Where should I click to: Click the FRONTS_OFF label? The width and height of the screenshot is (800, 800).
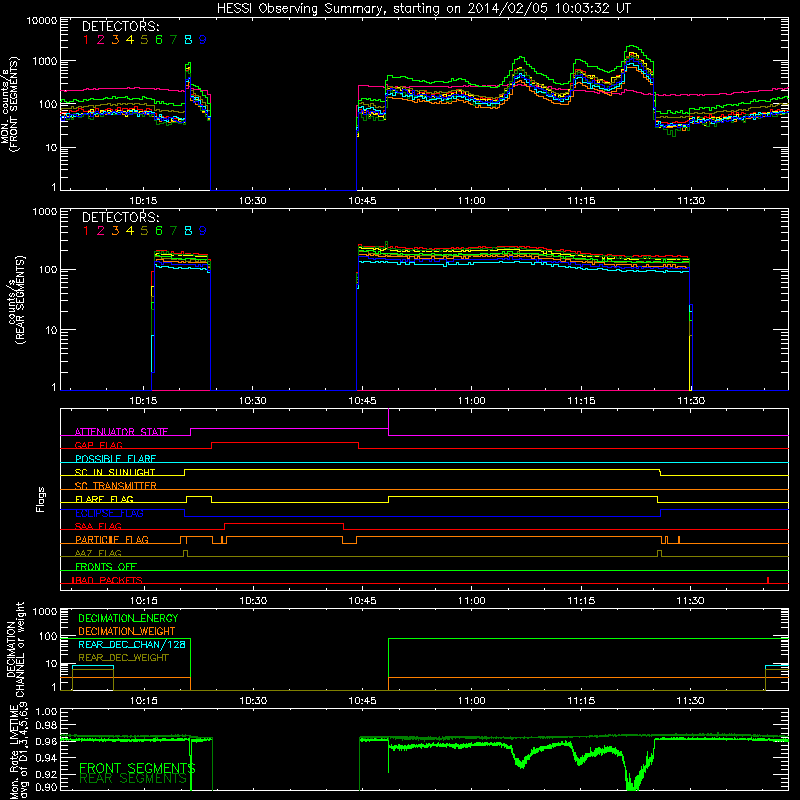(x=106, y=566)
